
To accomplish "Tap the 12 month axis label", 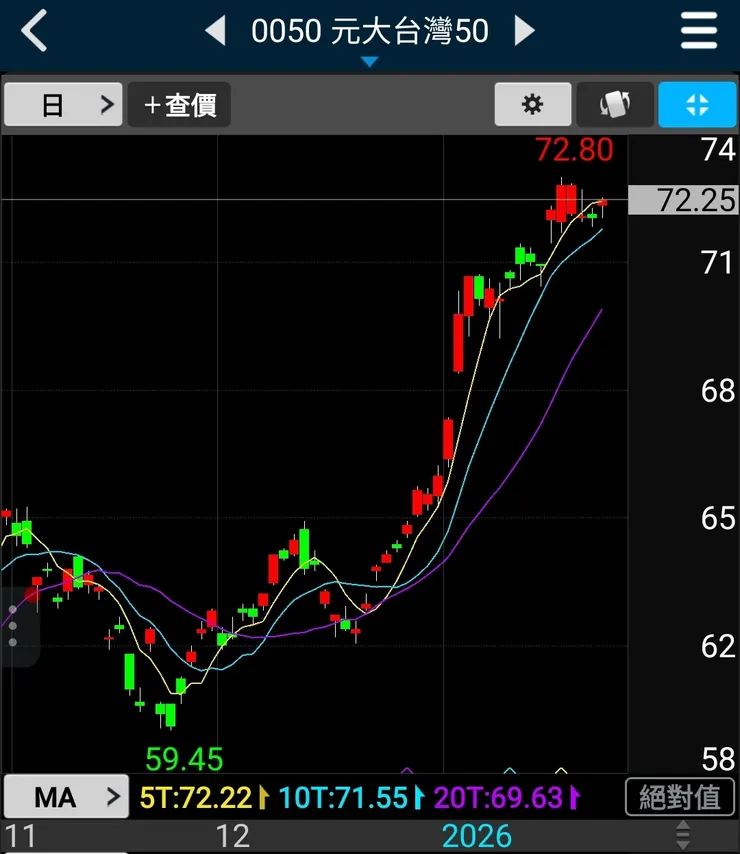I will pos(233,836).
